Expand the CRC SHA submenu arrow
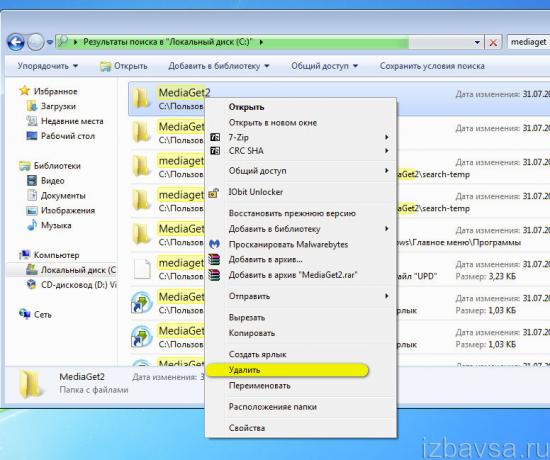Viewport: 550px width, 460px height. [x=387, y=151]
